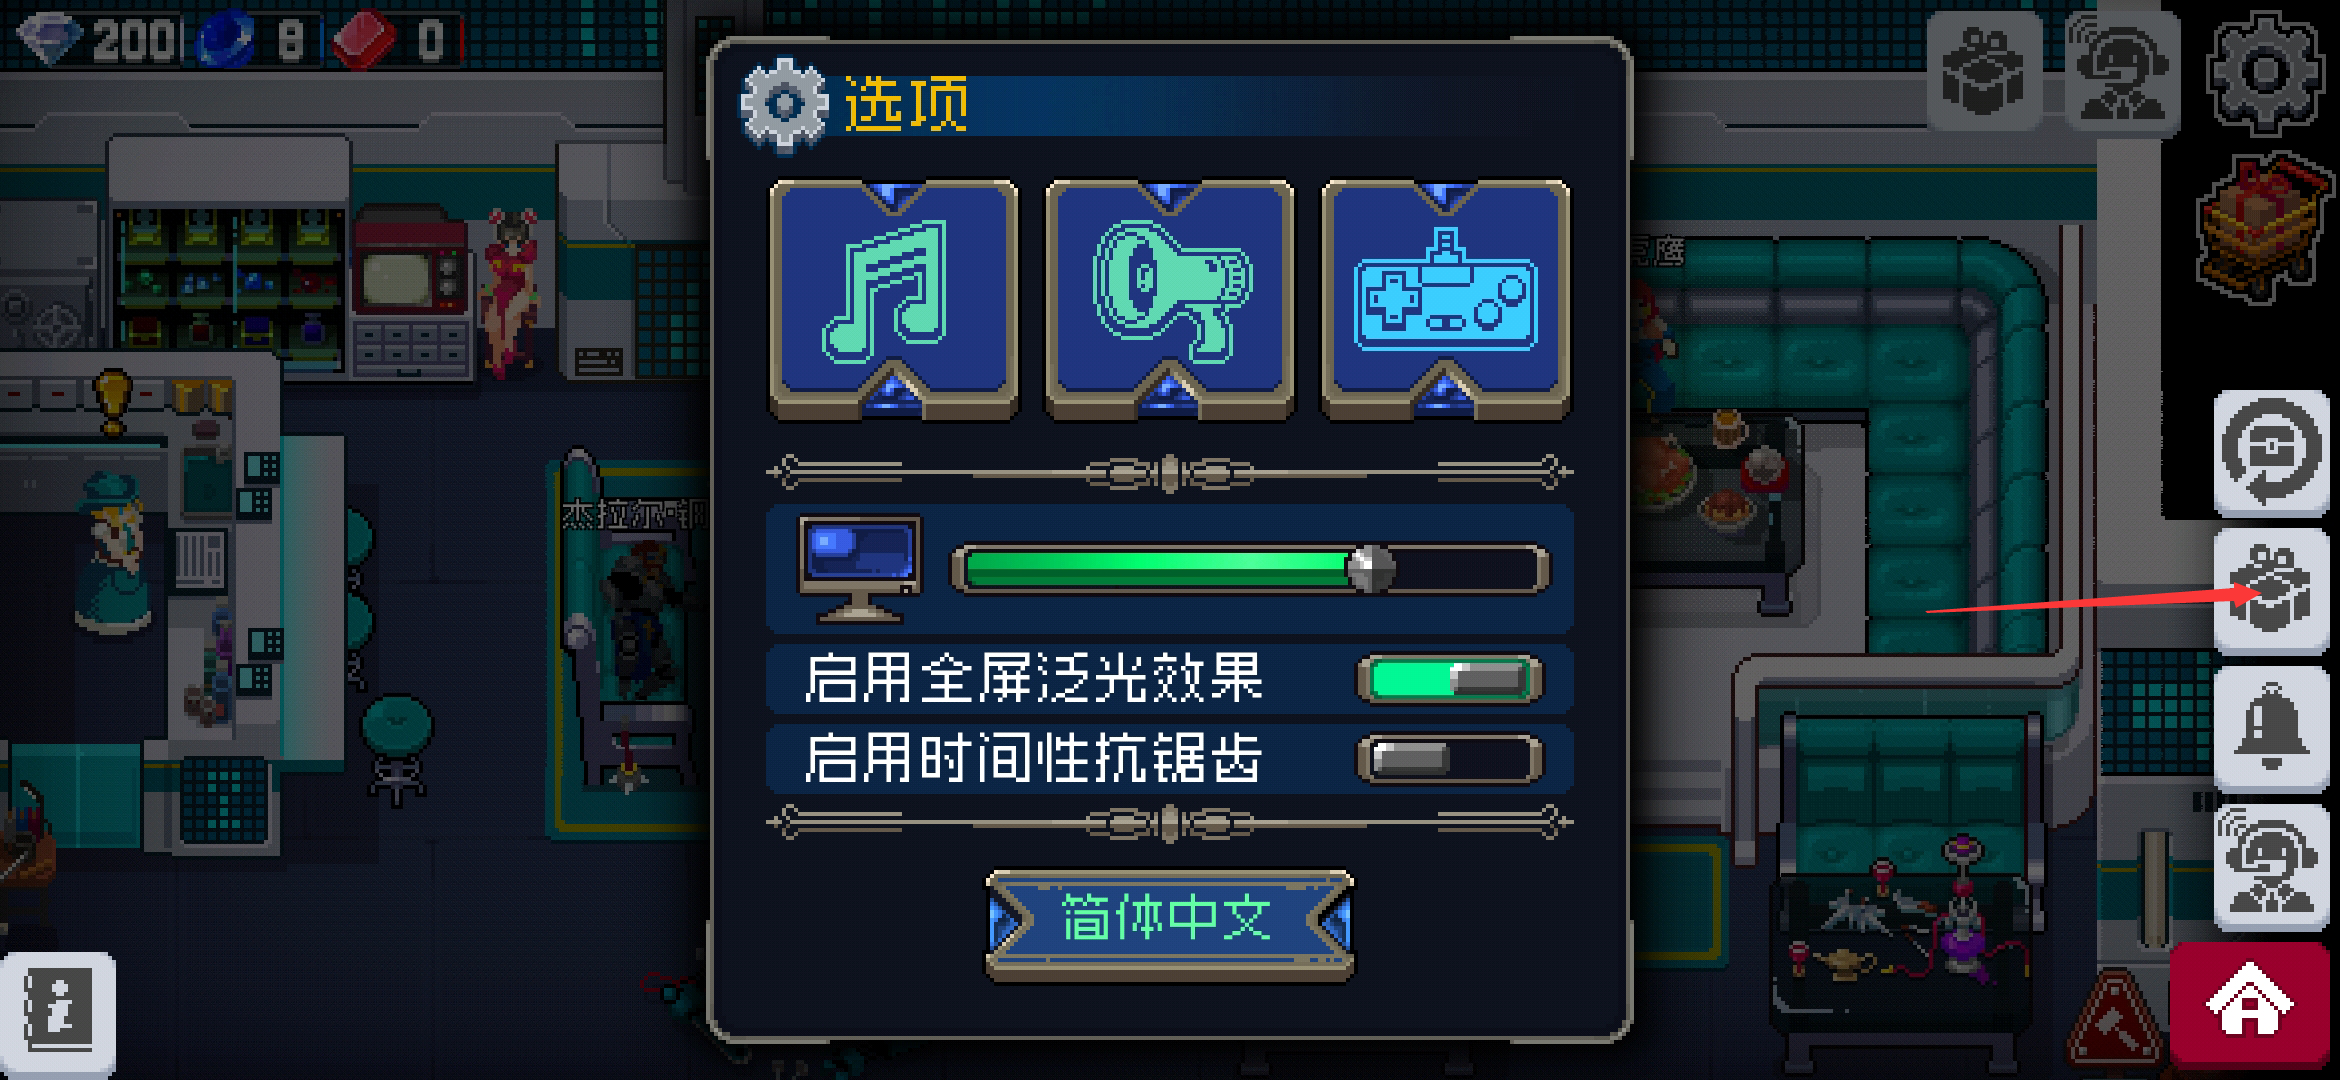
Task: Enable the 启用时间性抗锯齿 switch
Action: (x=1449, y=759)
